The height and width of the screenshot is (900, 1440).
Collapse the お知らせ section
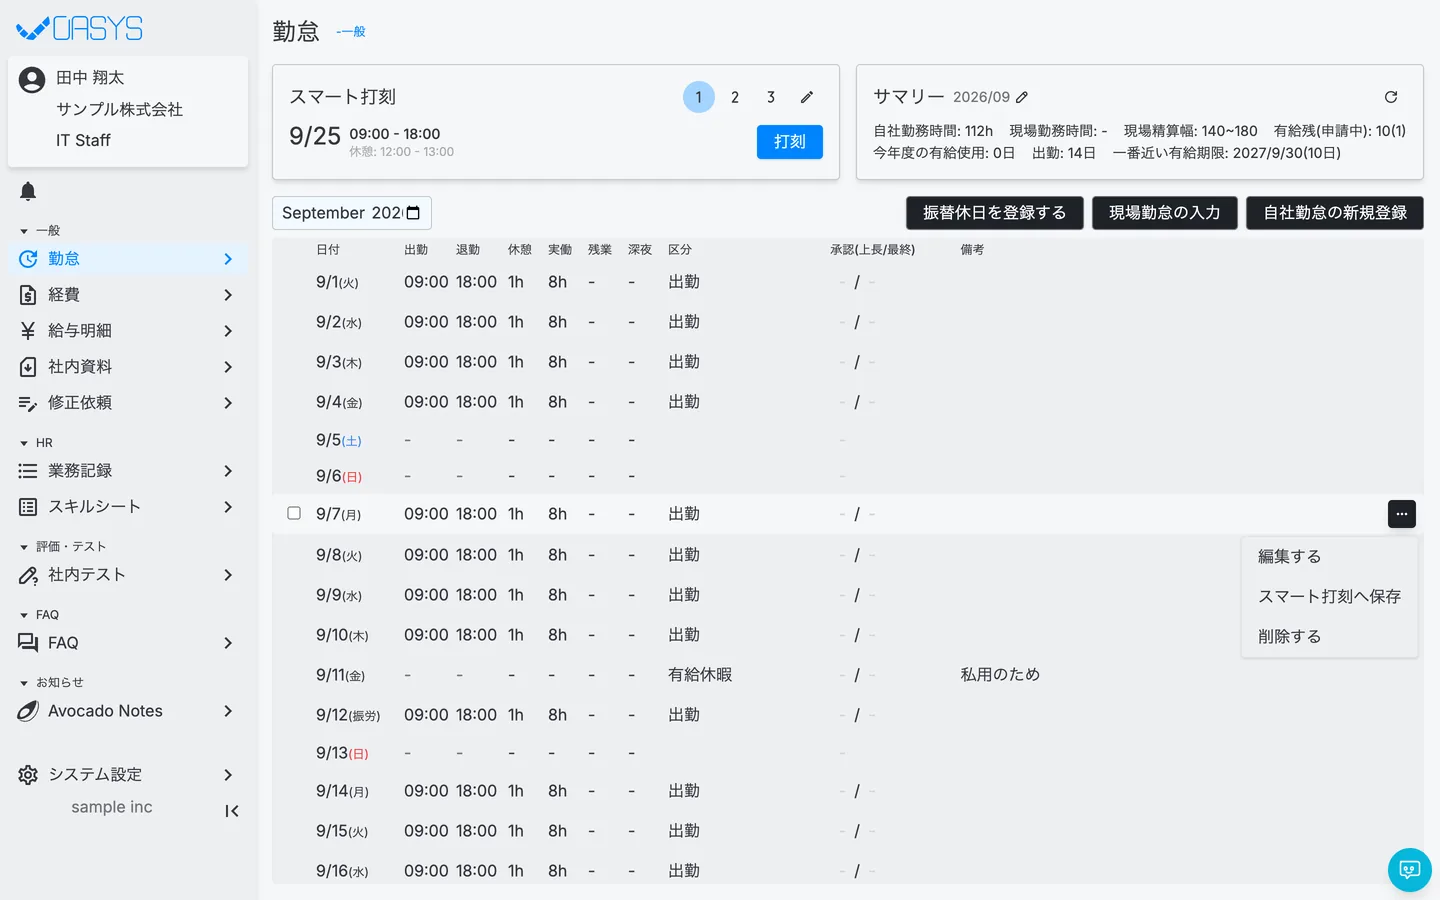(51, 683)
